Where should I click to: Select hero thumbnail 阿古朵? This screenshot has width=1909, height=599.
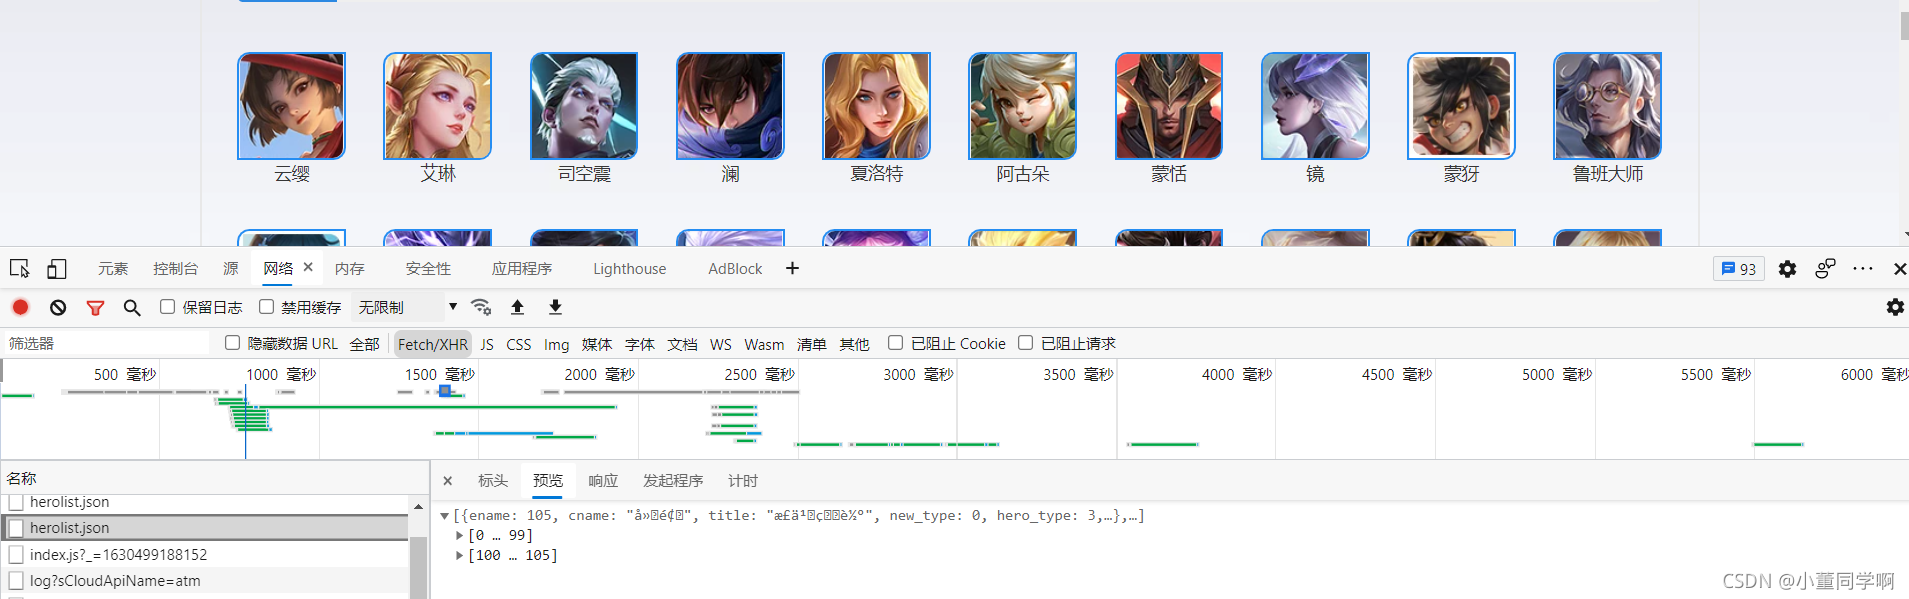point(1023,106)
